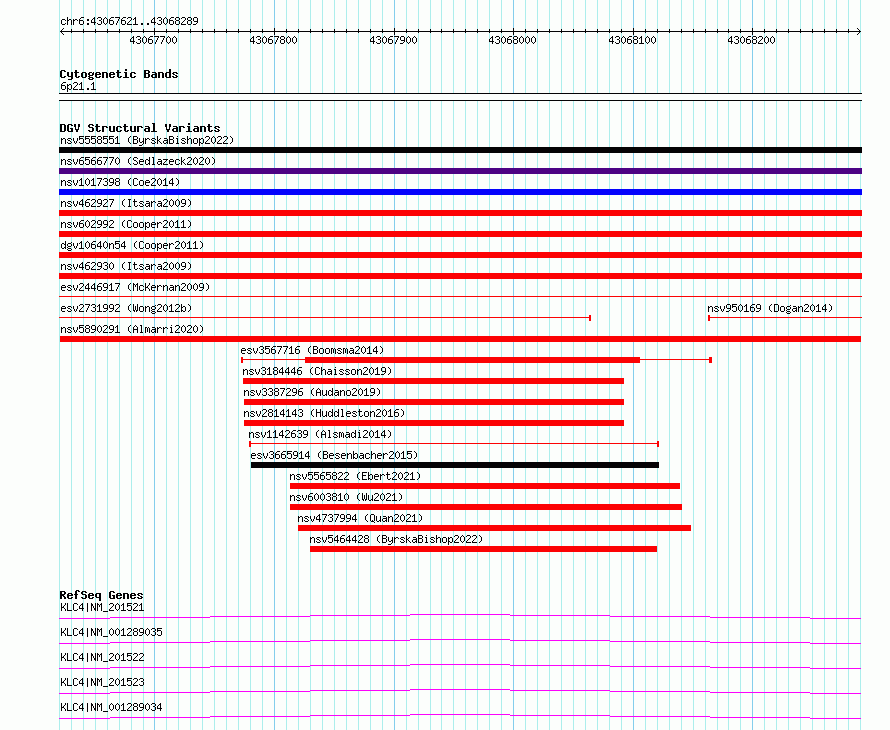
Task: Open nsv5464428 (ByrskaBishop2022) label
Action: [x=396, y=539]
